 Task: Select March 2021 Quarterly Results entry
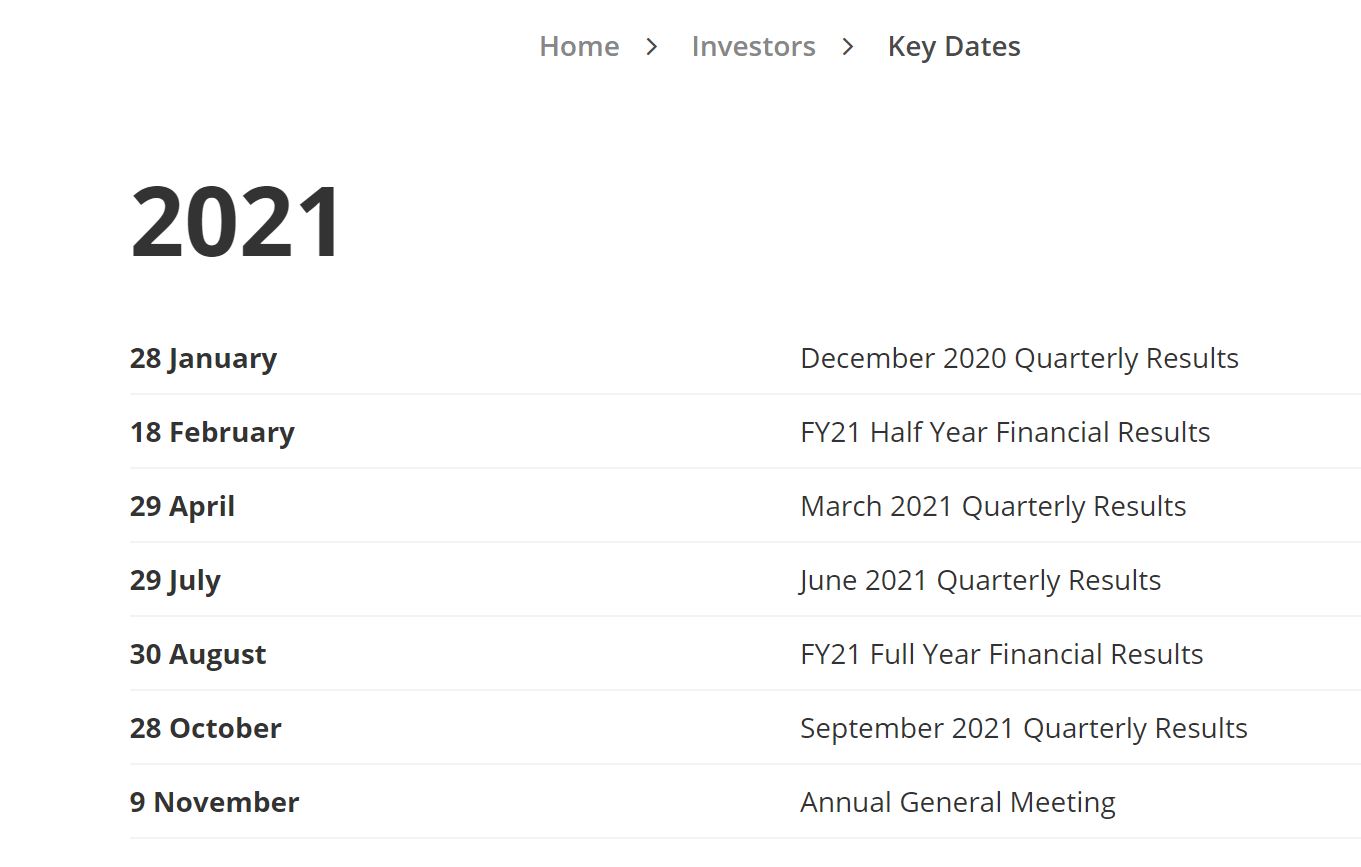993,506
